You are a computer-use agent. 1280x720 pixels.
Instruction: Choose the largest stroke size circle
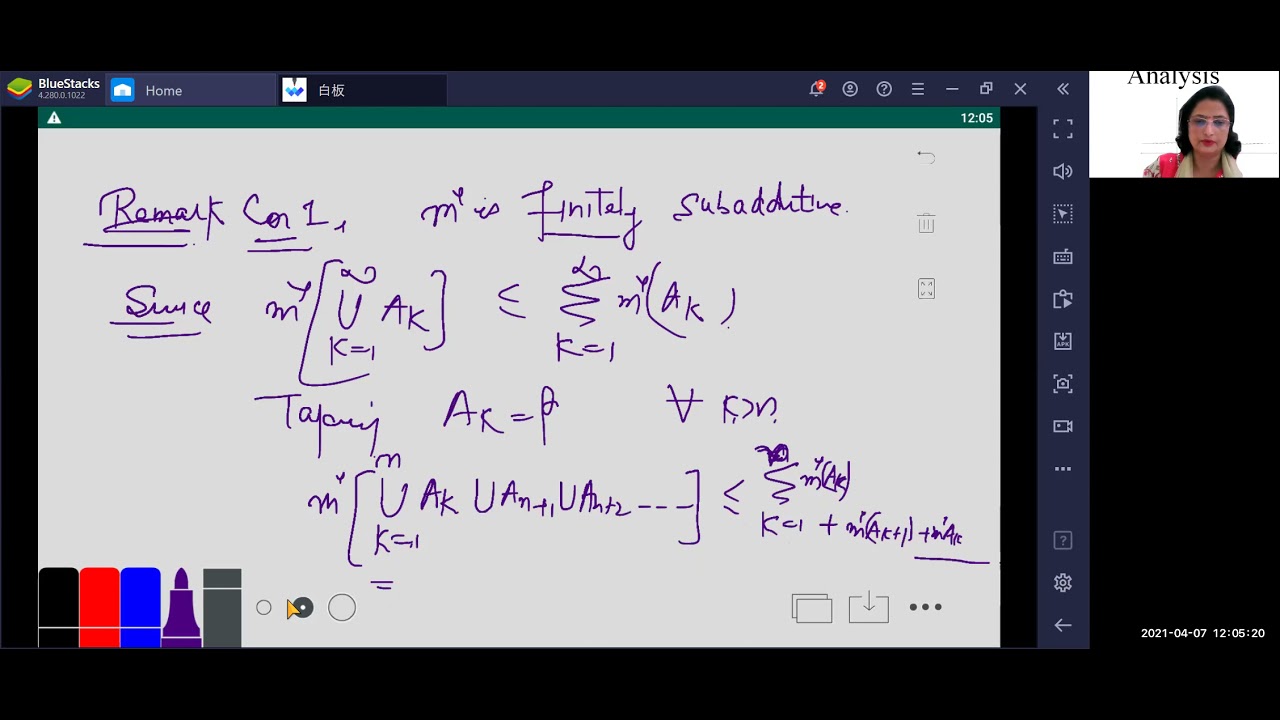click(x=342, y=607)
